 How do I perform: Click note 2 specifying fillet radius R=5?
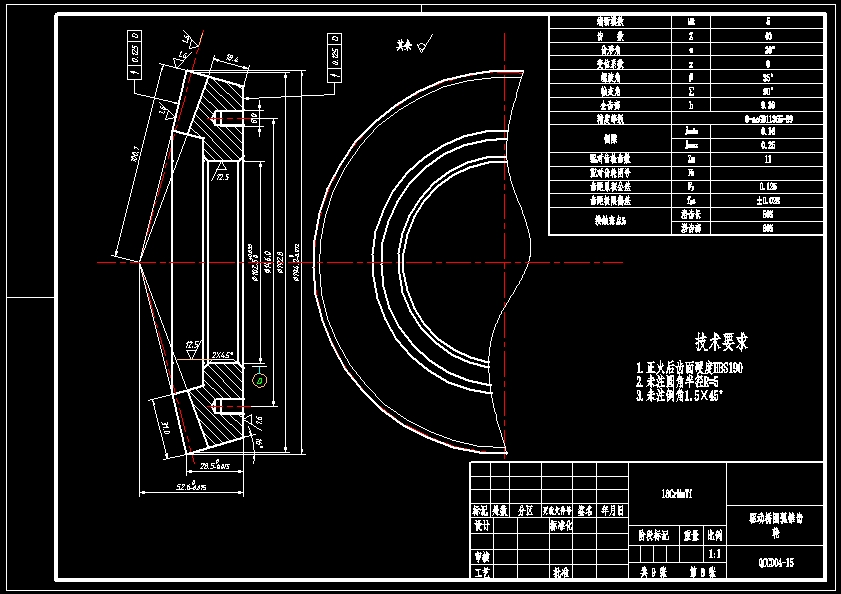pyautogui.click(x=677, y=382)
